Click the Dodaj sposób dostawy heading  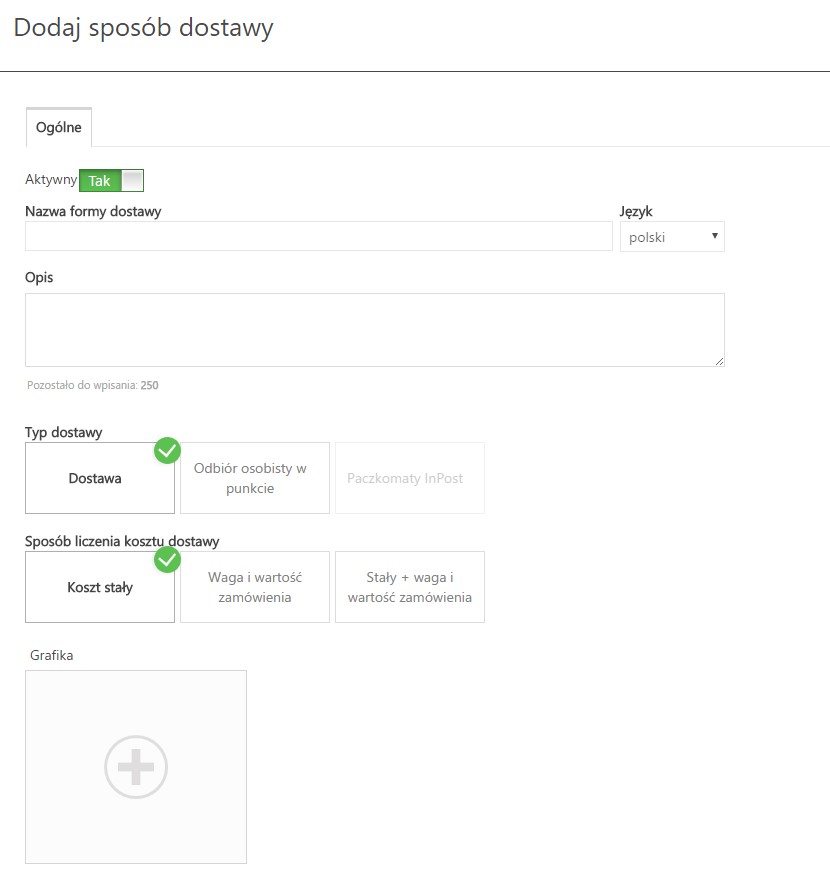[144, 28]
